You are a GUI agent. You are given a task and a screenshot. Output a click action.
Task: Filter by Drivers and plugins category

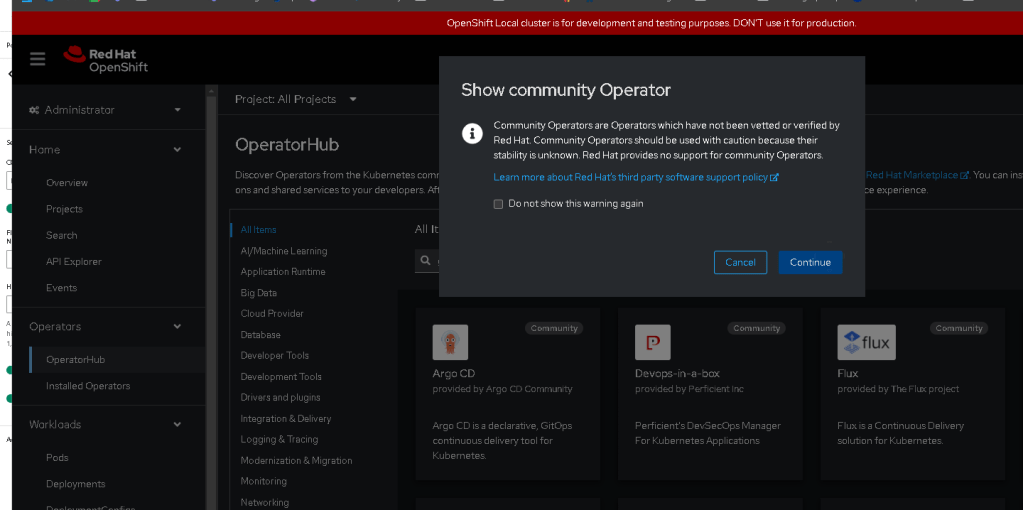click(280, 397)
